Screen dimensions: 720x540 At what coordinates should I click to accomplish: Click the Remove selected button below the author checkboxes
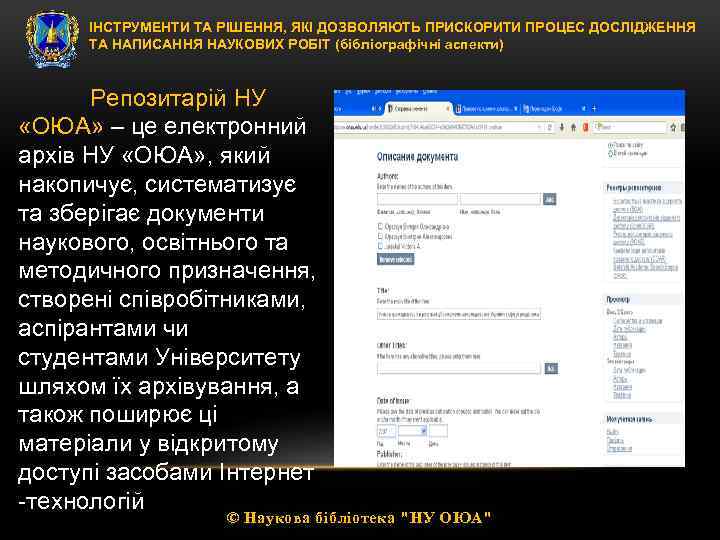(x=395, y=259)
